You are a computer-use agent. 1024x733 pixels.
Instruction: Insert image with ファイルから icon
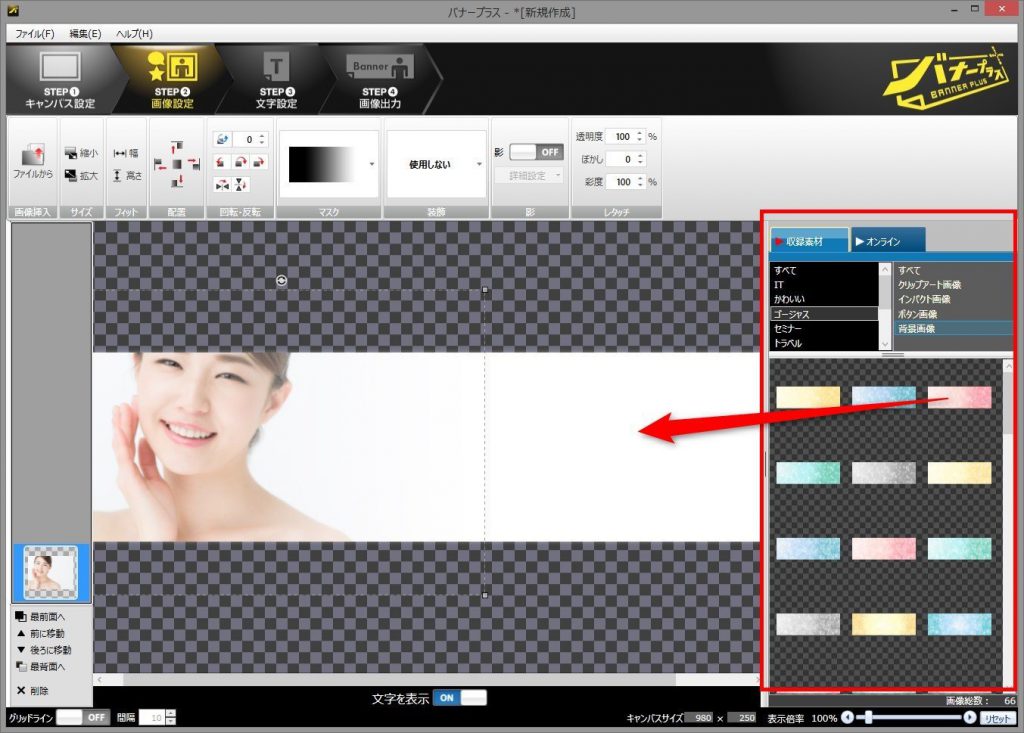pos(33,162)
